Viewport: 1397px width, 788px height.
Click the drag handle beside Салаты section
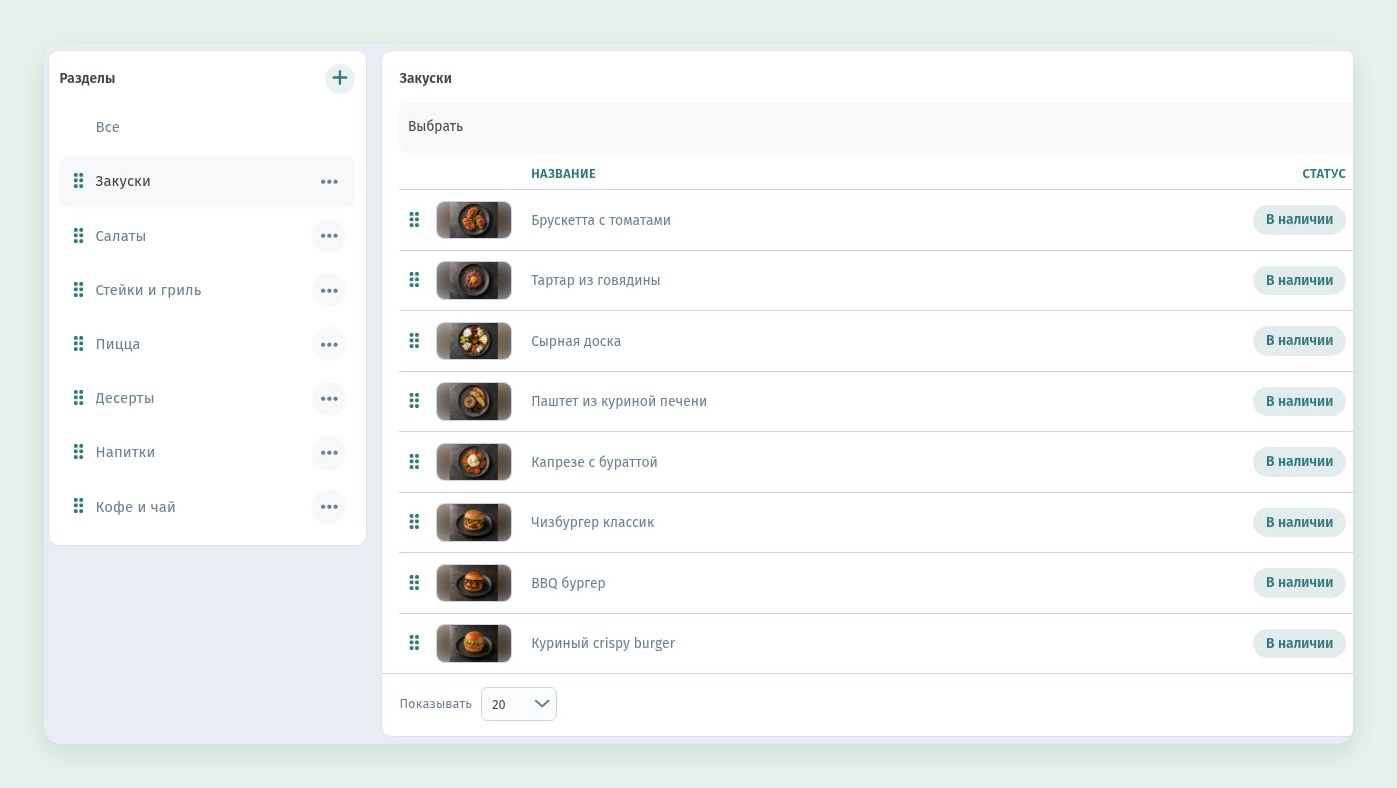coord(78,236)
